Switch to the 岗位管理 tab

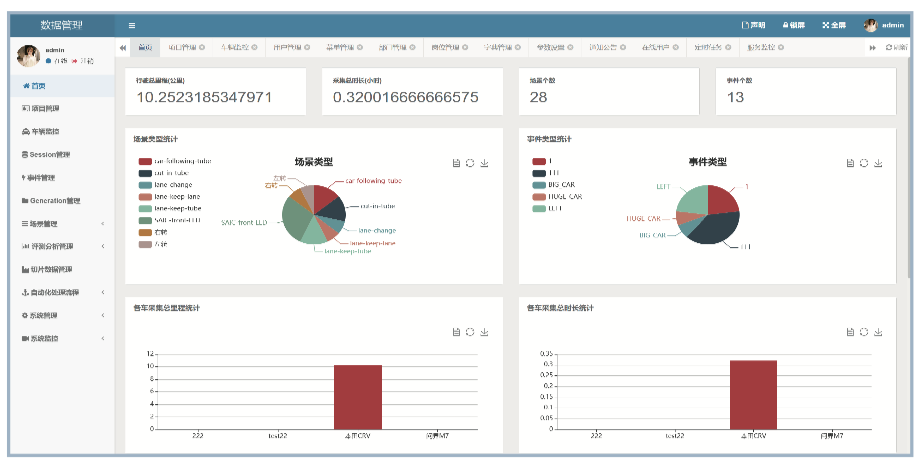(450, 48)
